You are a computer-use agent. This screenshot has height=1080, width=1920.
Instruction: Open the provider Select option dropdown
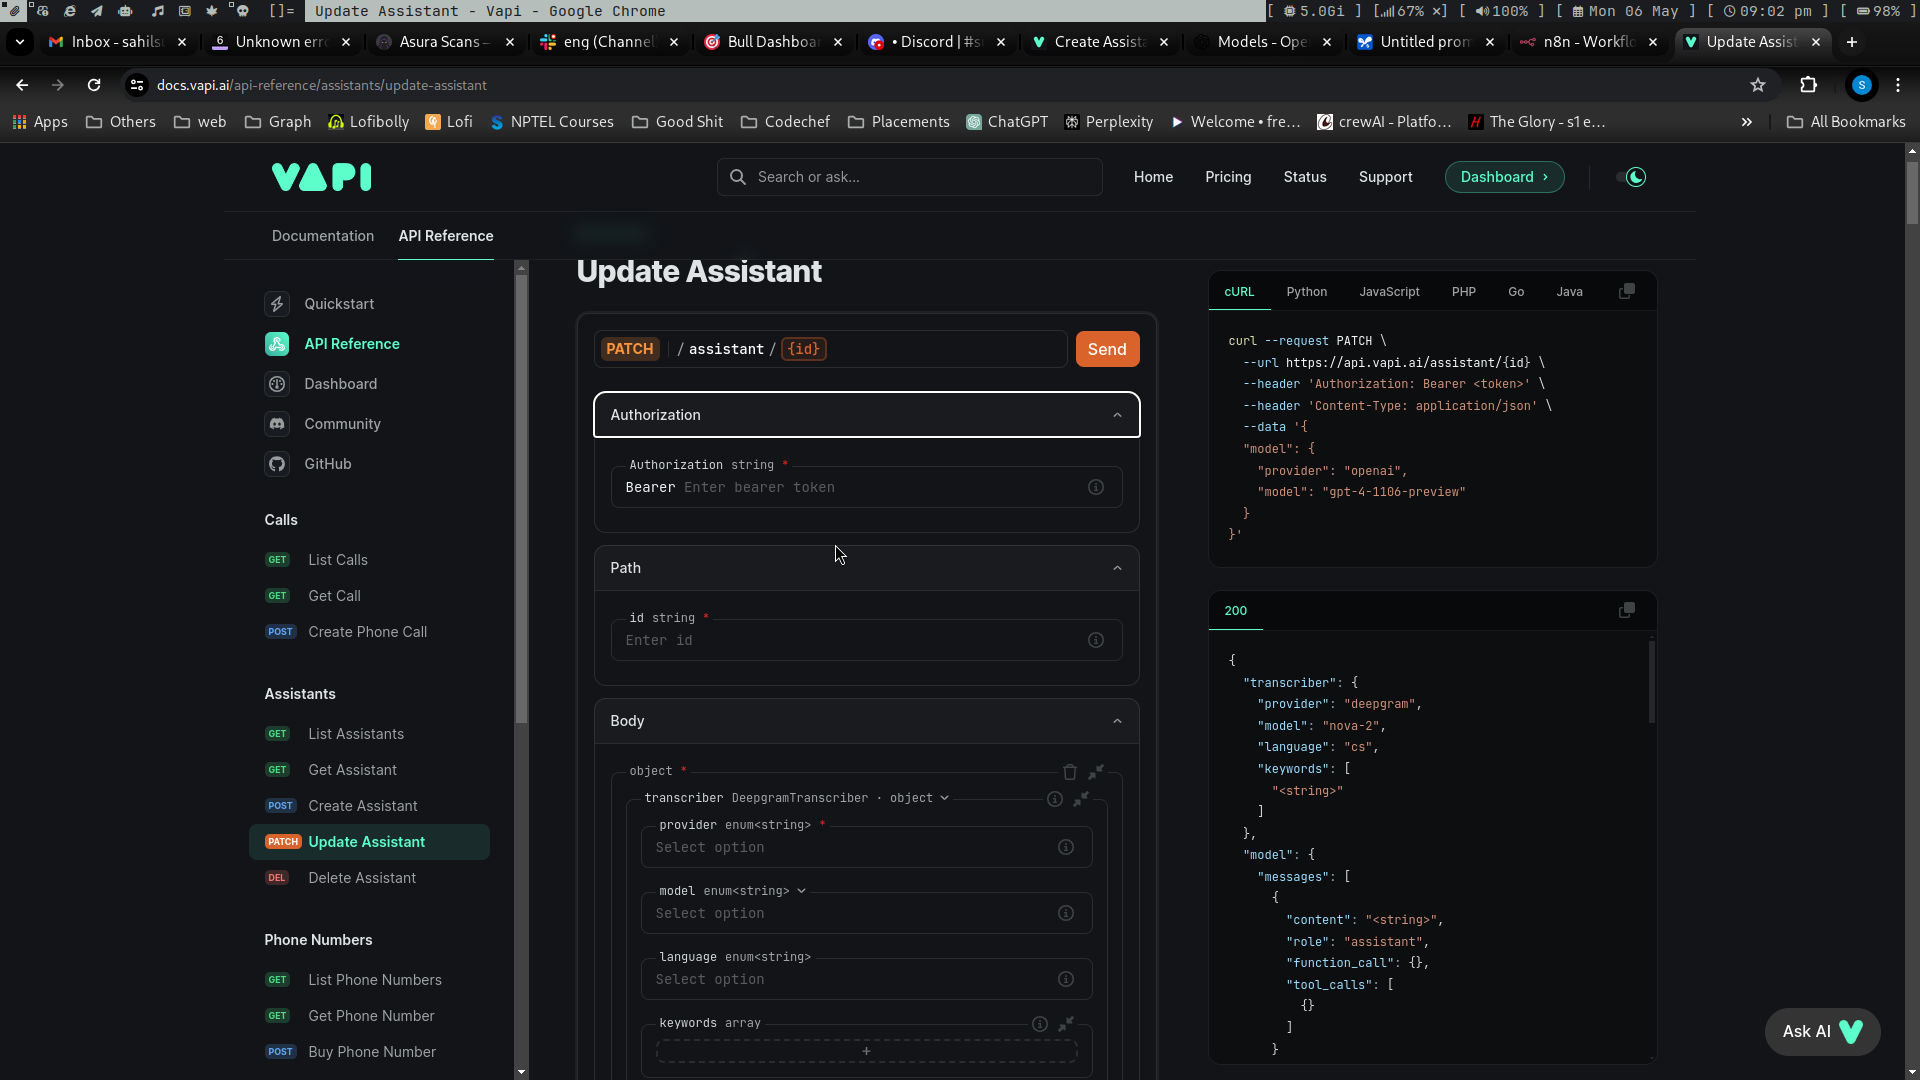850,847
